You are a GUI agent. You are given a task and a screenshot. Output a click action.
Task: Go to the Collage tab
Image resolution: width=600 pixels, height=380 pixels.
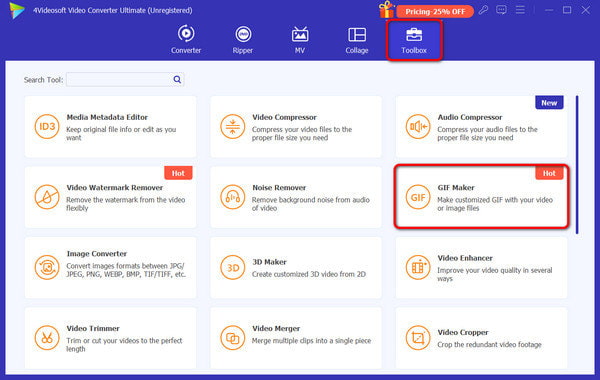tap(357, 39)
